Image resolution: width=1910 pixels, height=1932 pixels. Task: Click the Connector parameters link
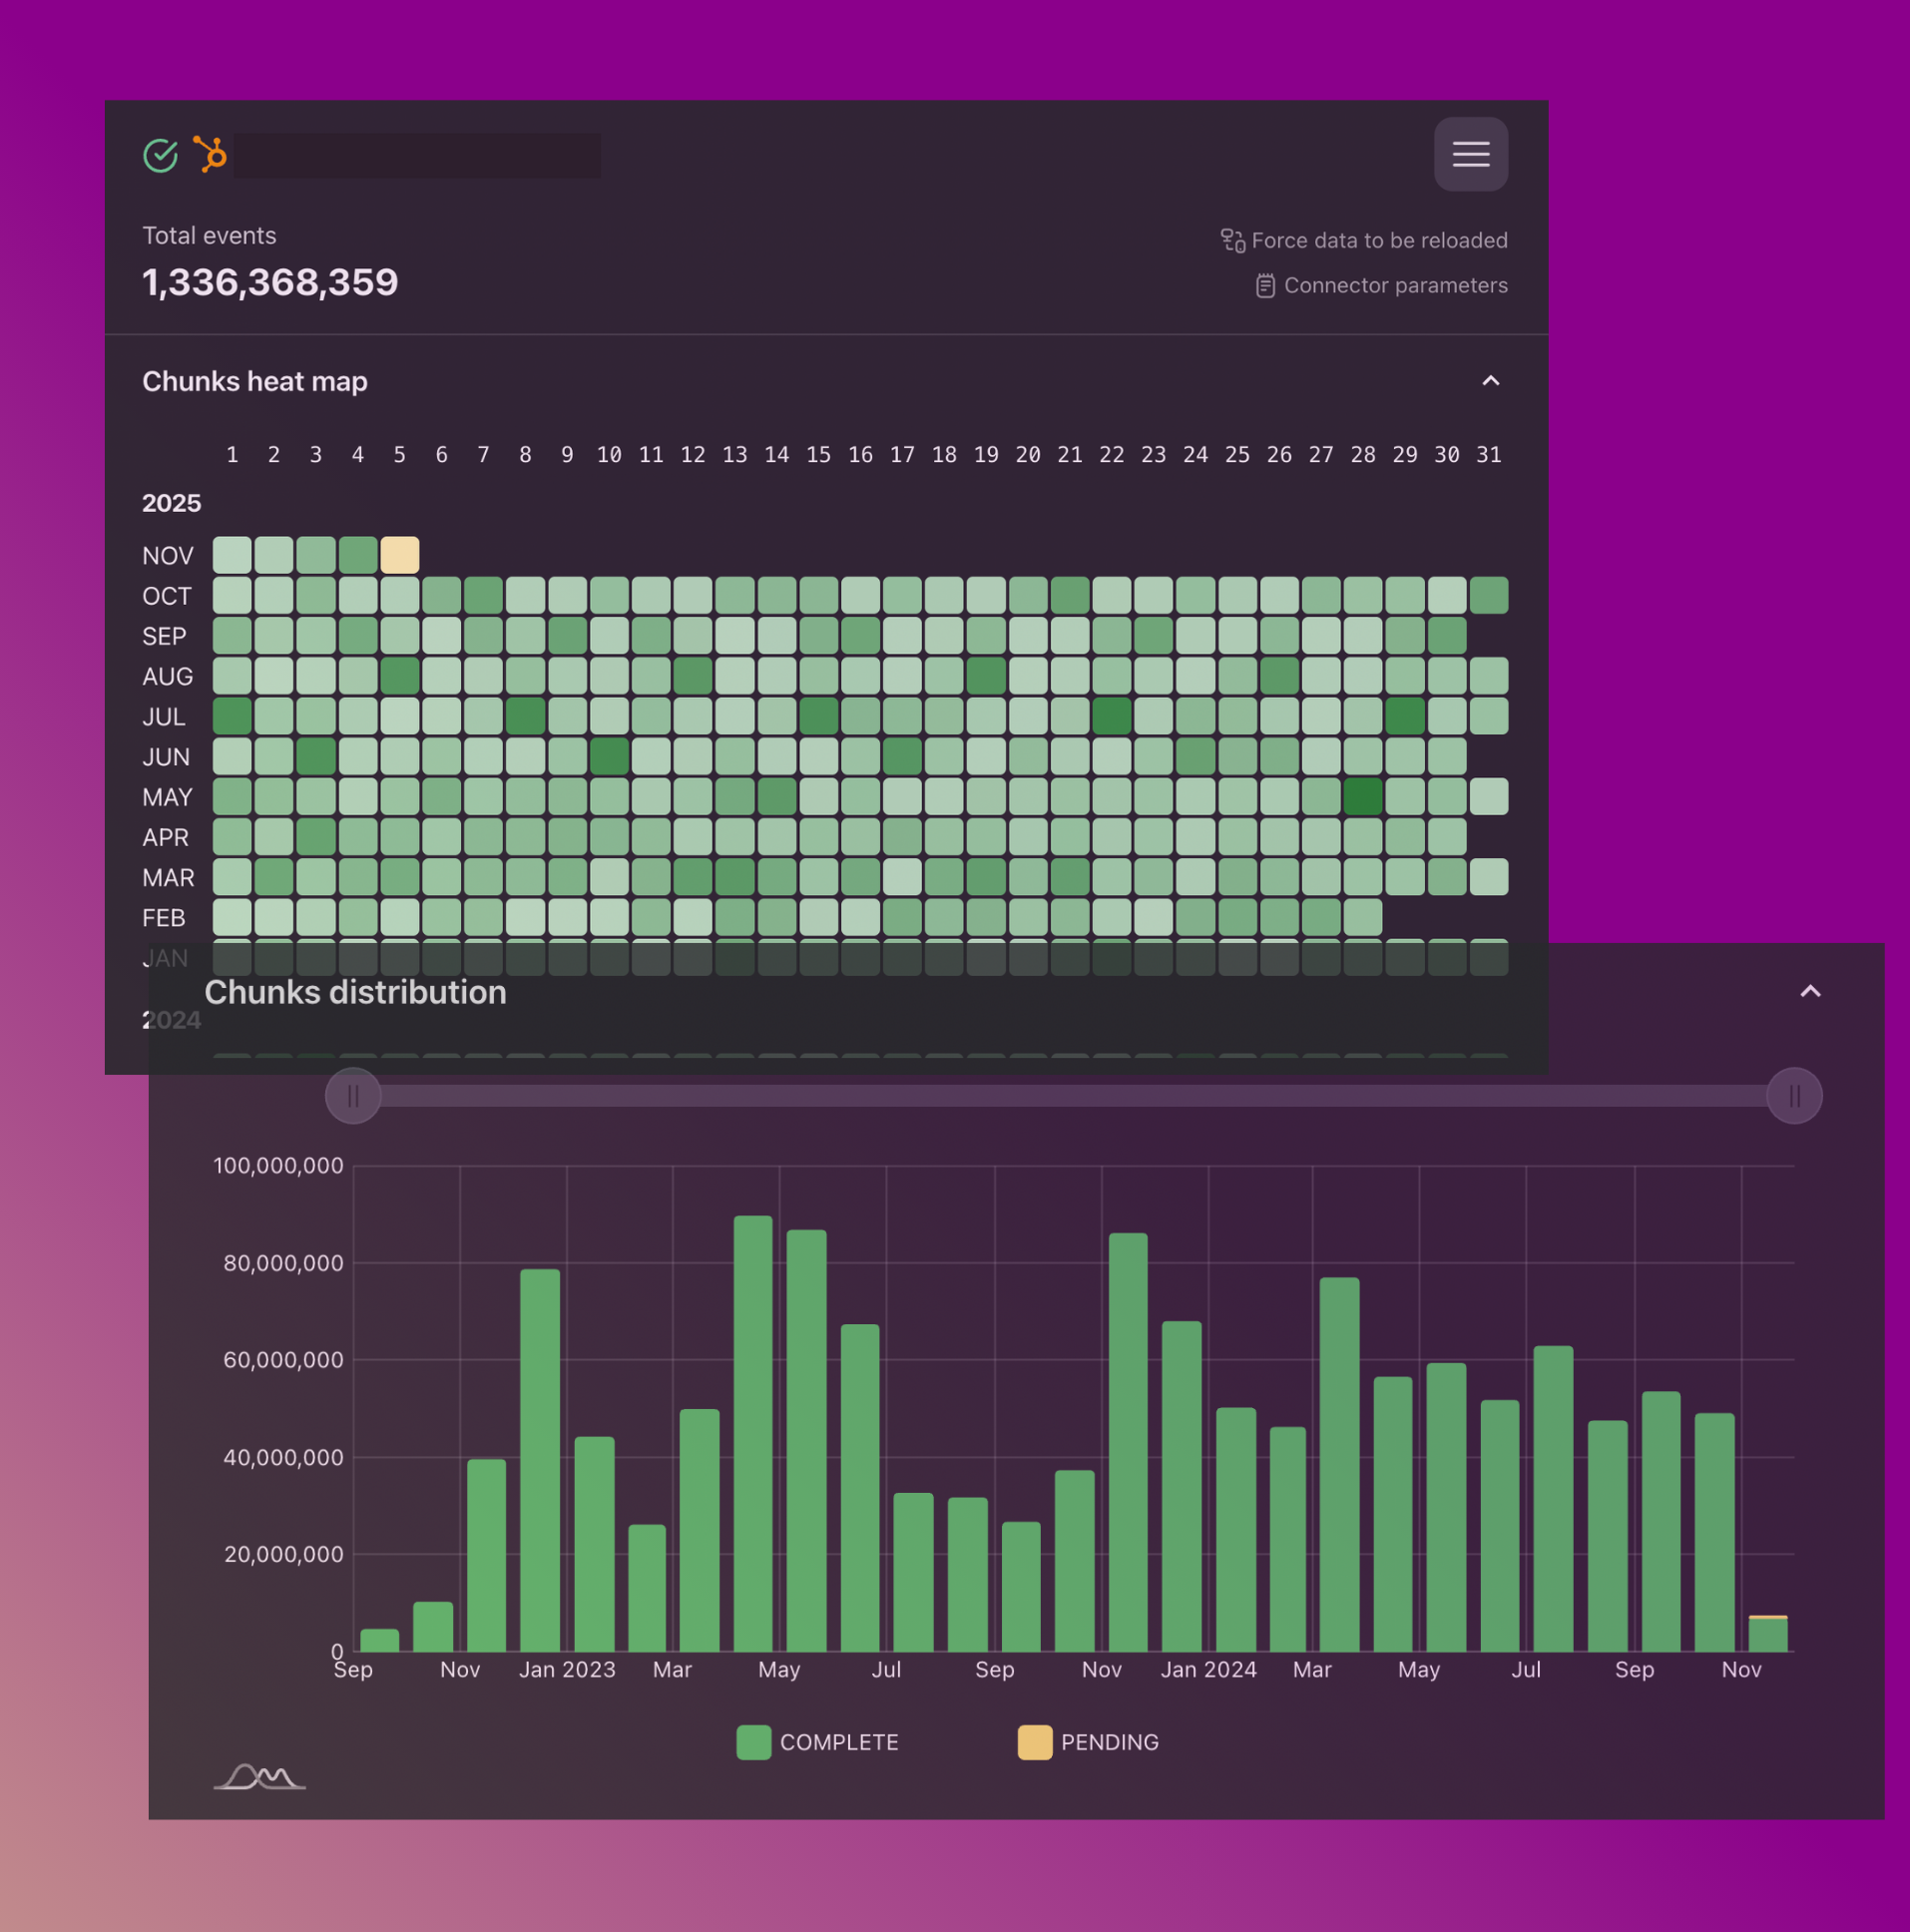coord(1396,285)
